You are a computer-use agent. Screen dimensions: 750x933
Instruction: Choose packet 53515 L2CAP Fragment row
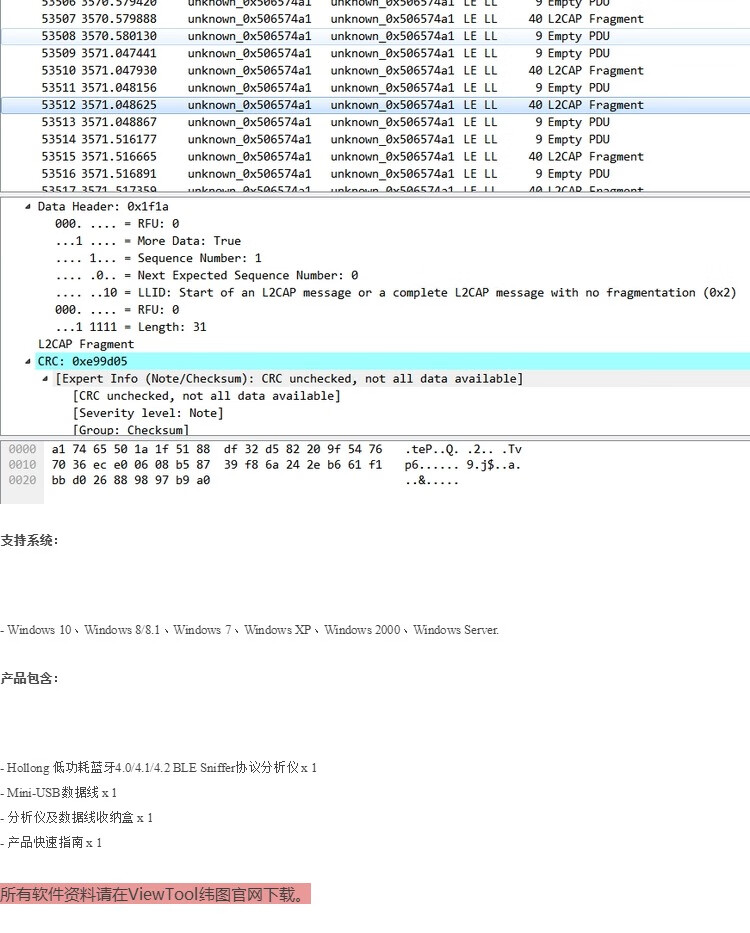[x=340, y=157]
